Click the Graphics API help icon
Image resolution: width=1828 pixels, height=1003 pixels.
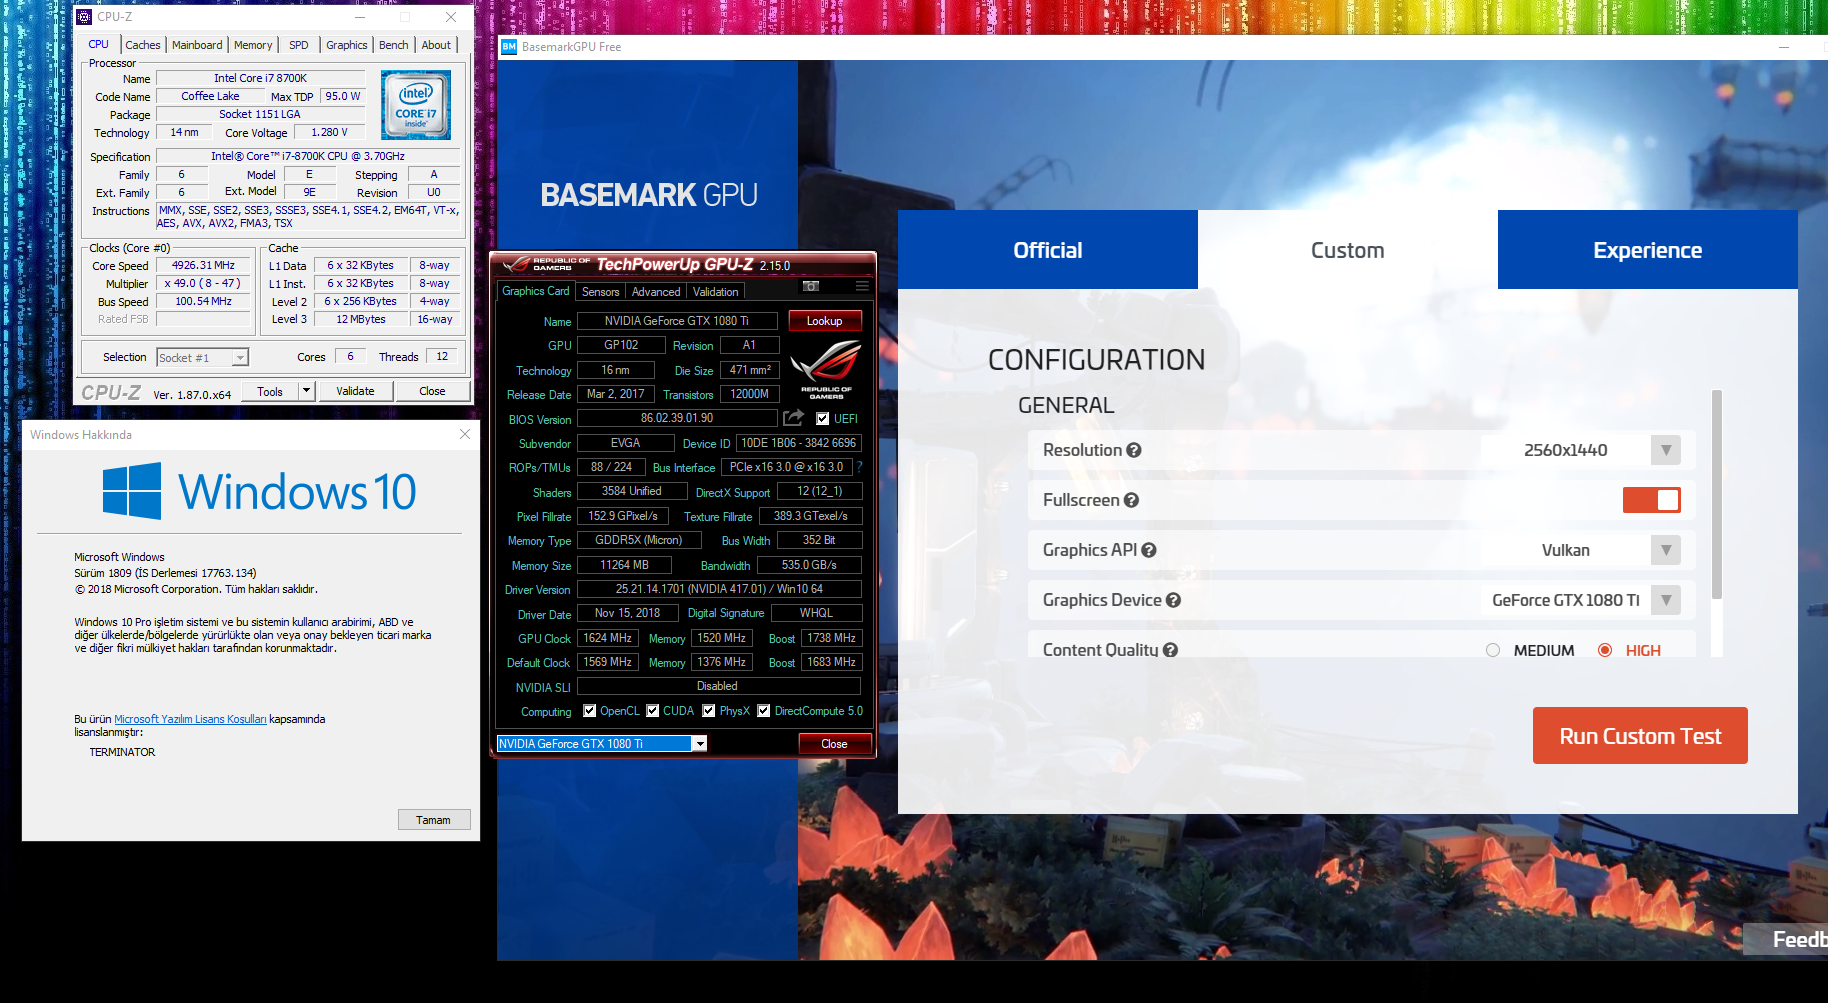[1149, 550]
